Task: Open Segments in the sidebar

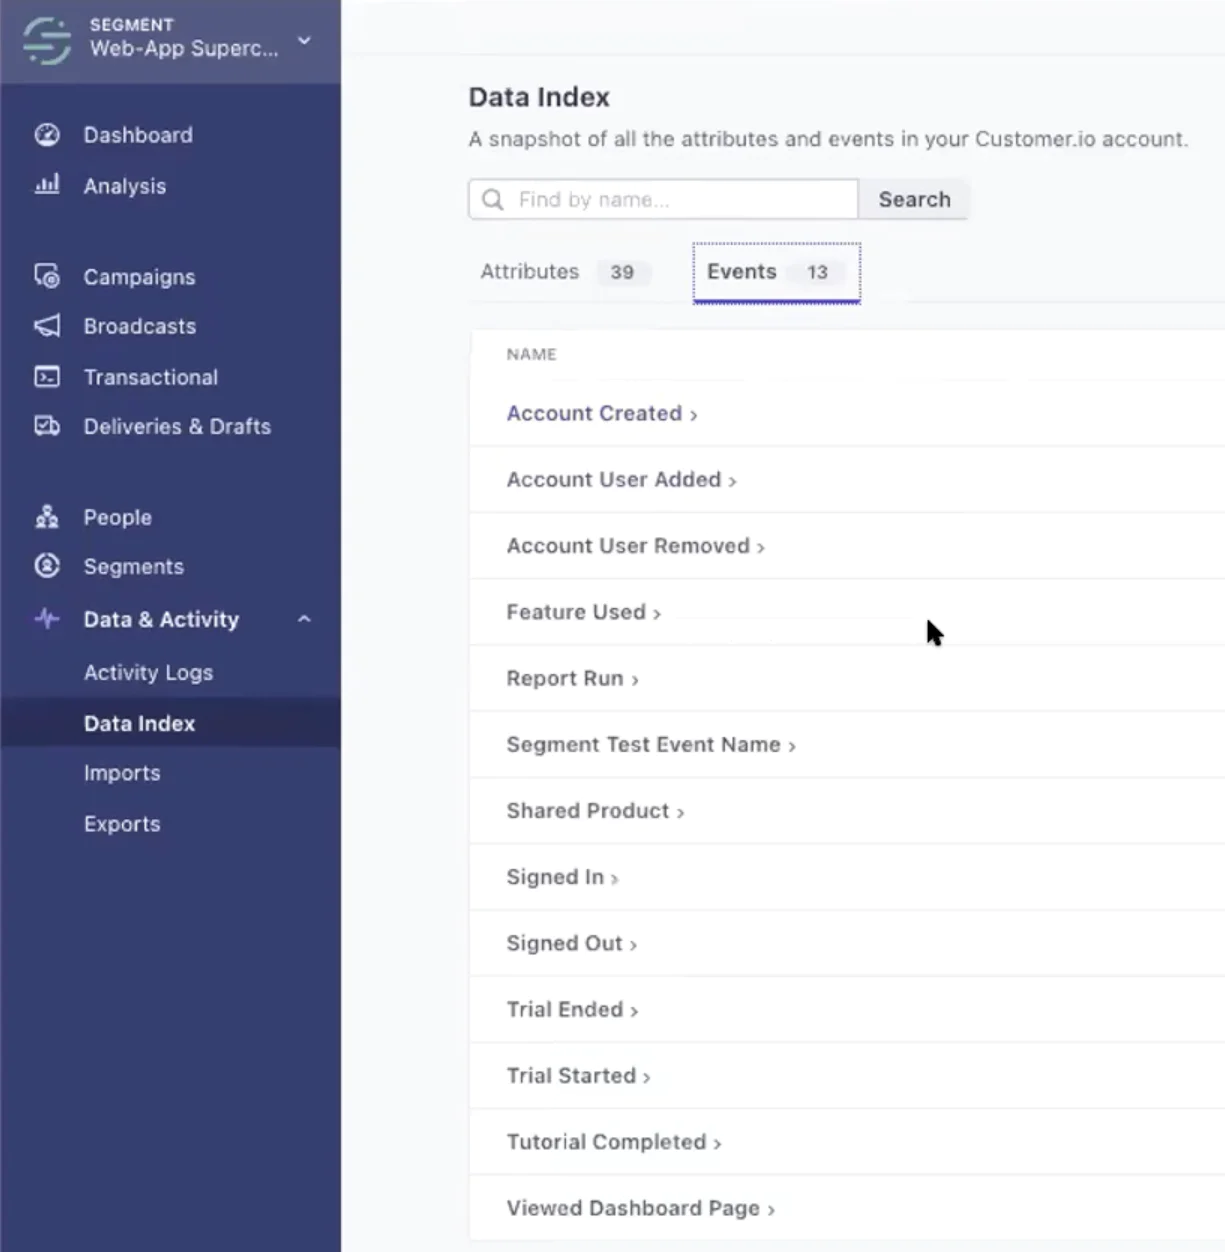Action: 134,567
